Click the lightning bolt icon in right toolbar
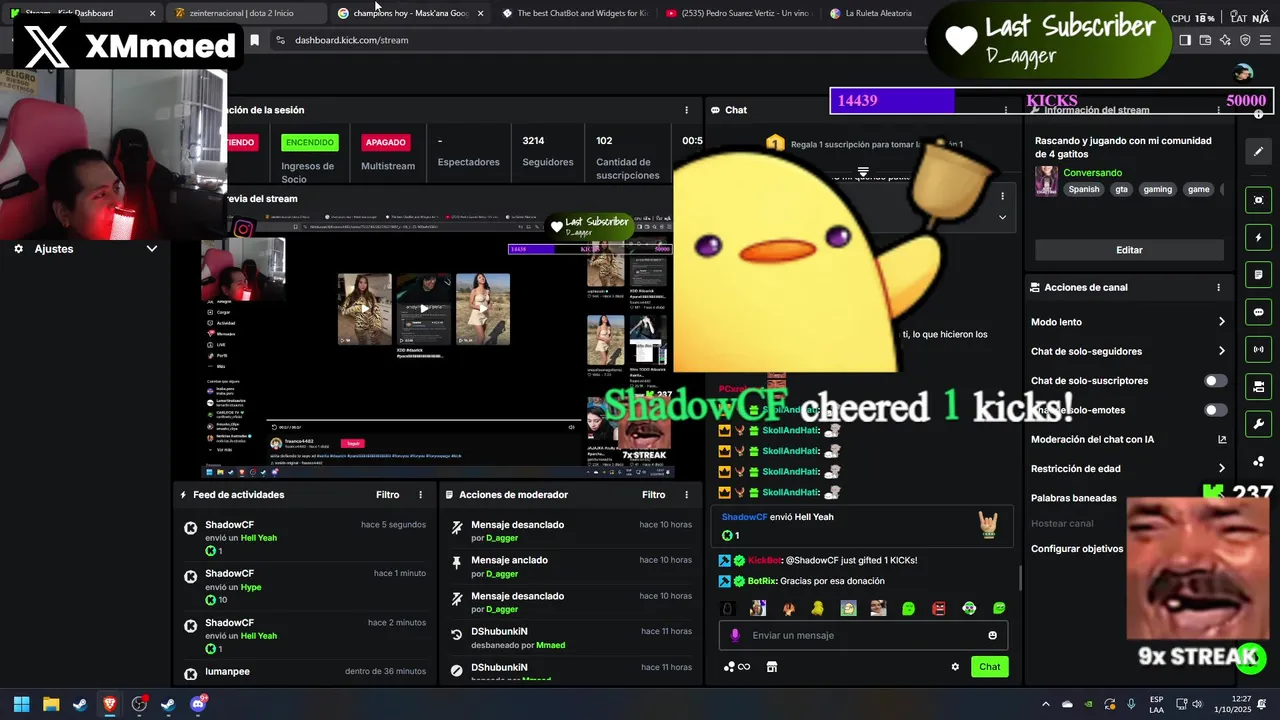Screen dimensions: 1280x720 pyautogui.click(x=1258, y=238)
